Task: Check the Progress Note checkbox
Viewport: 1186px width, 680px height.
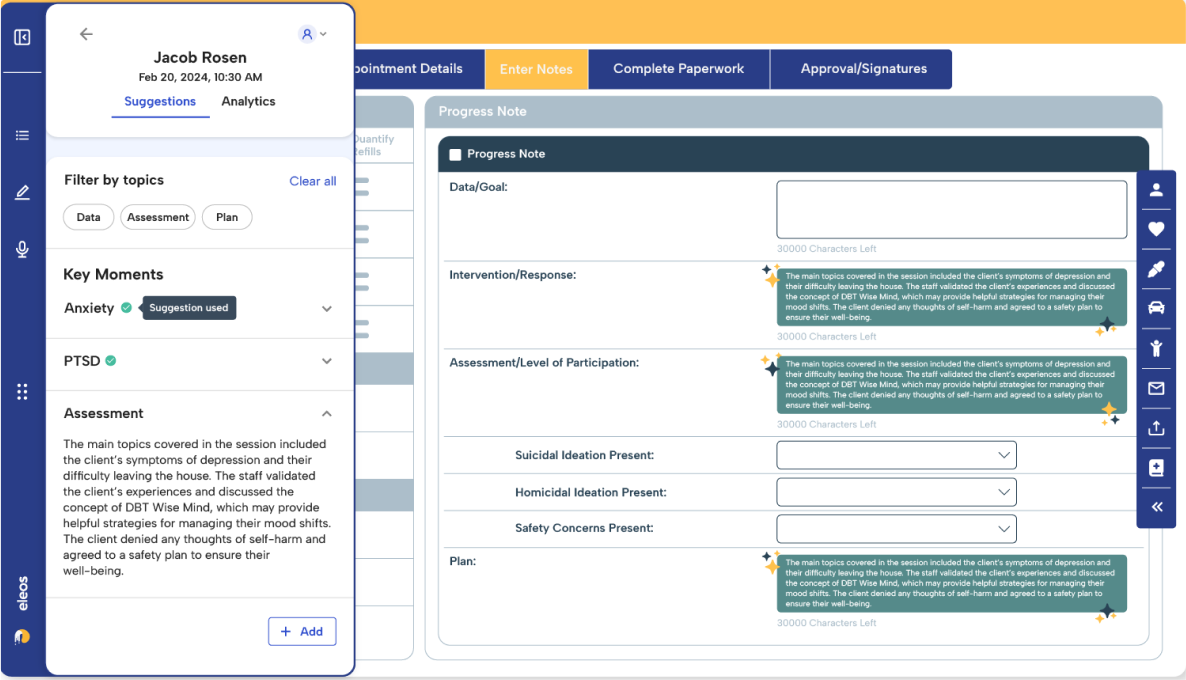Action: coord(455,154)
